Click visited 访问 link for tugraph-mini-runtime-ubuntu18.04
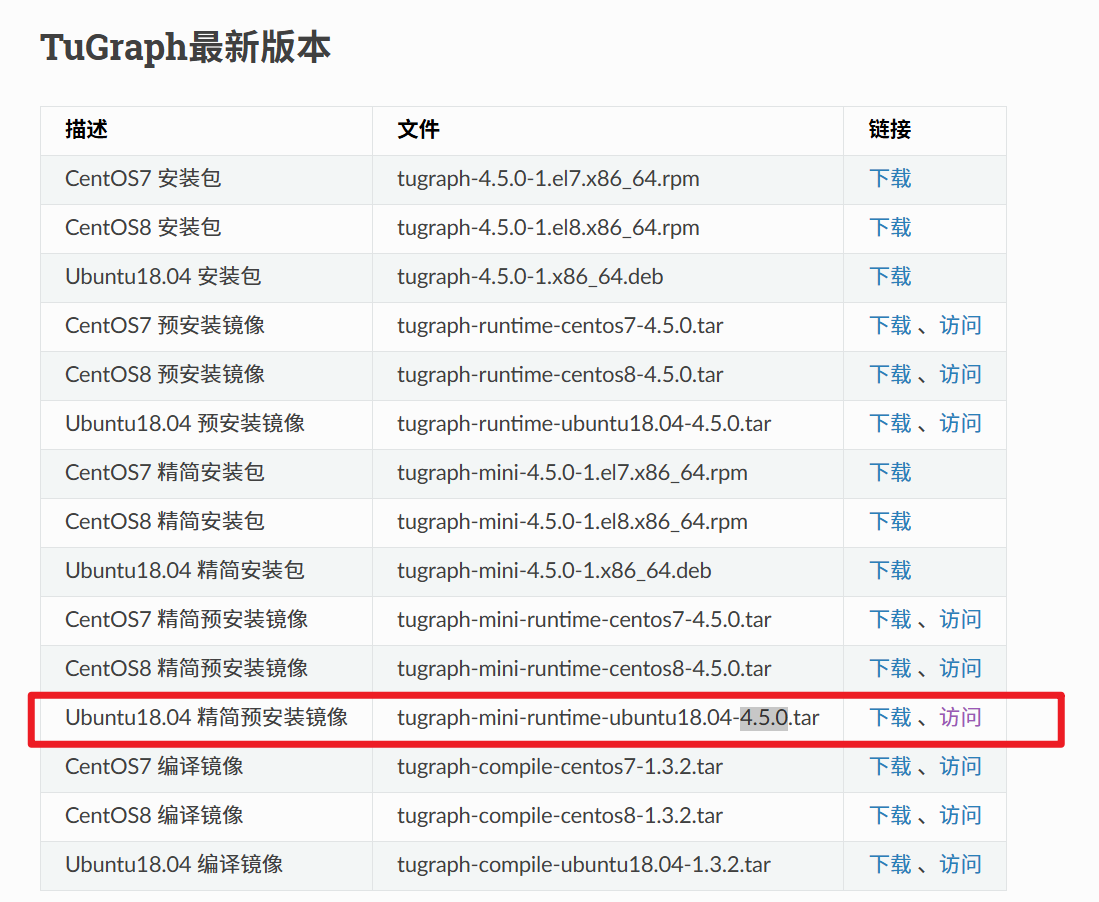Screen dimensions: 1099x902 960,718
